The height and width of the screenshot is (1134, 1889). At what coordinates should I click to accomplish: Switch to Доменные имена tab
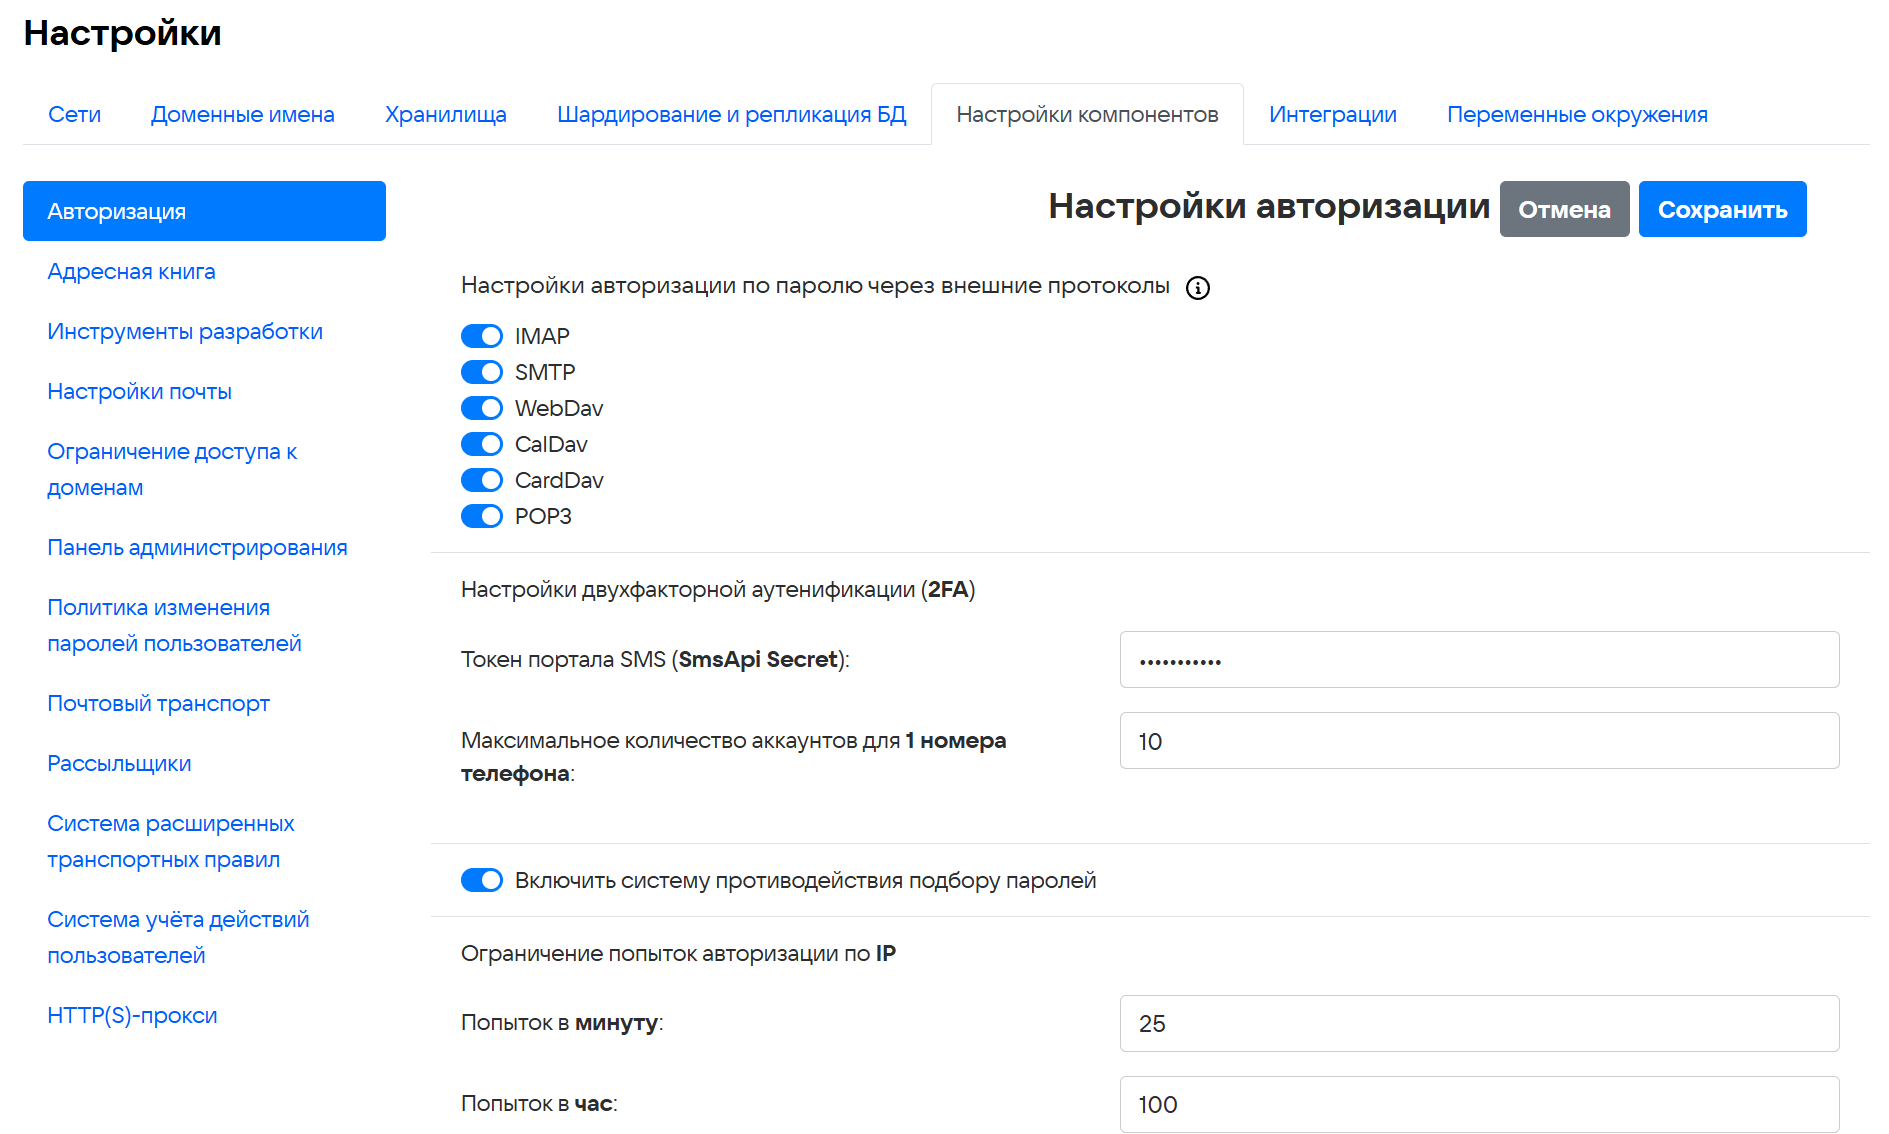coord(243,114)
